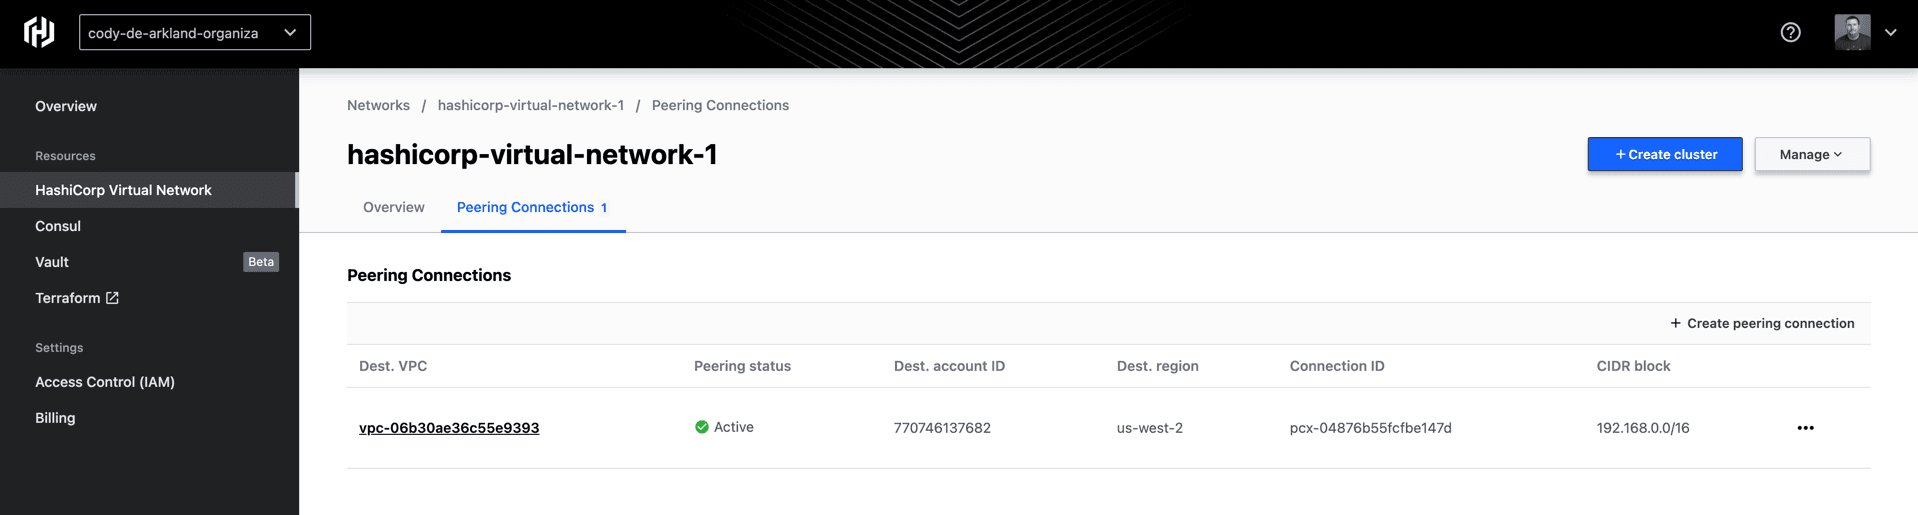The width and height of the screenshot is (1918, 515).
Task: Click Create peering connection
Action: 1761,323
